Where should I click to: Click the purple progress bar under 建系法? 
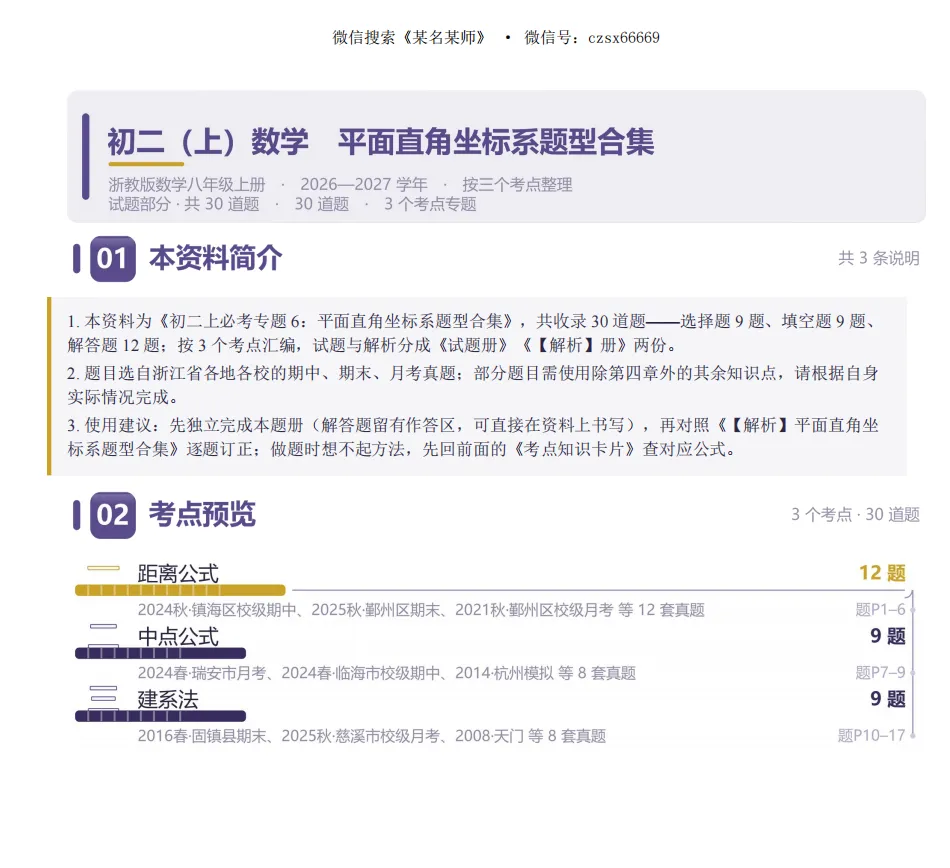(161, 716)
